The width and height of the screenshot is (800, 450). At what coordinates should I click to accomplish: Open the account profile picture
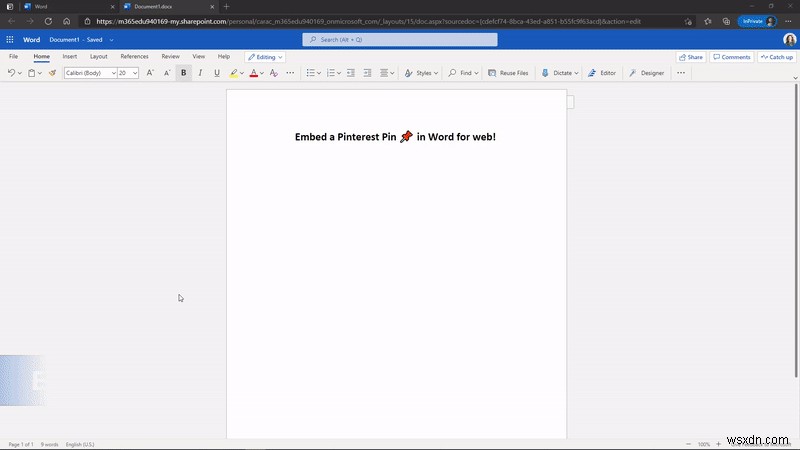[789, 39]
